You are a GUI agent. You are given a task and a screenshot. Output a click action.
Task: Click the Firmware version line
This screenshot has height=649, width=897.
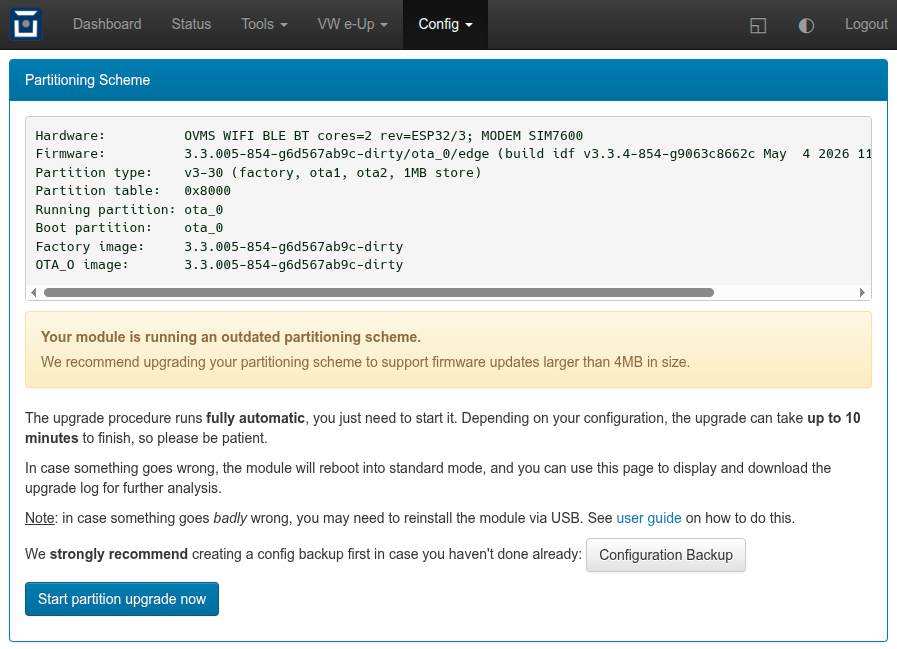pyautogui.click(x=453, y=153)
